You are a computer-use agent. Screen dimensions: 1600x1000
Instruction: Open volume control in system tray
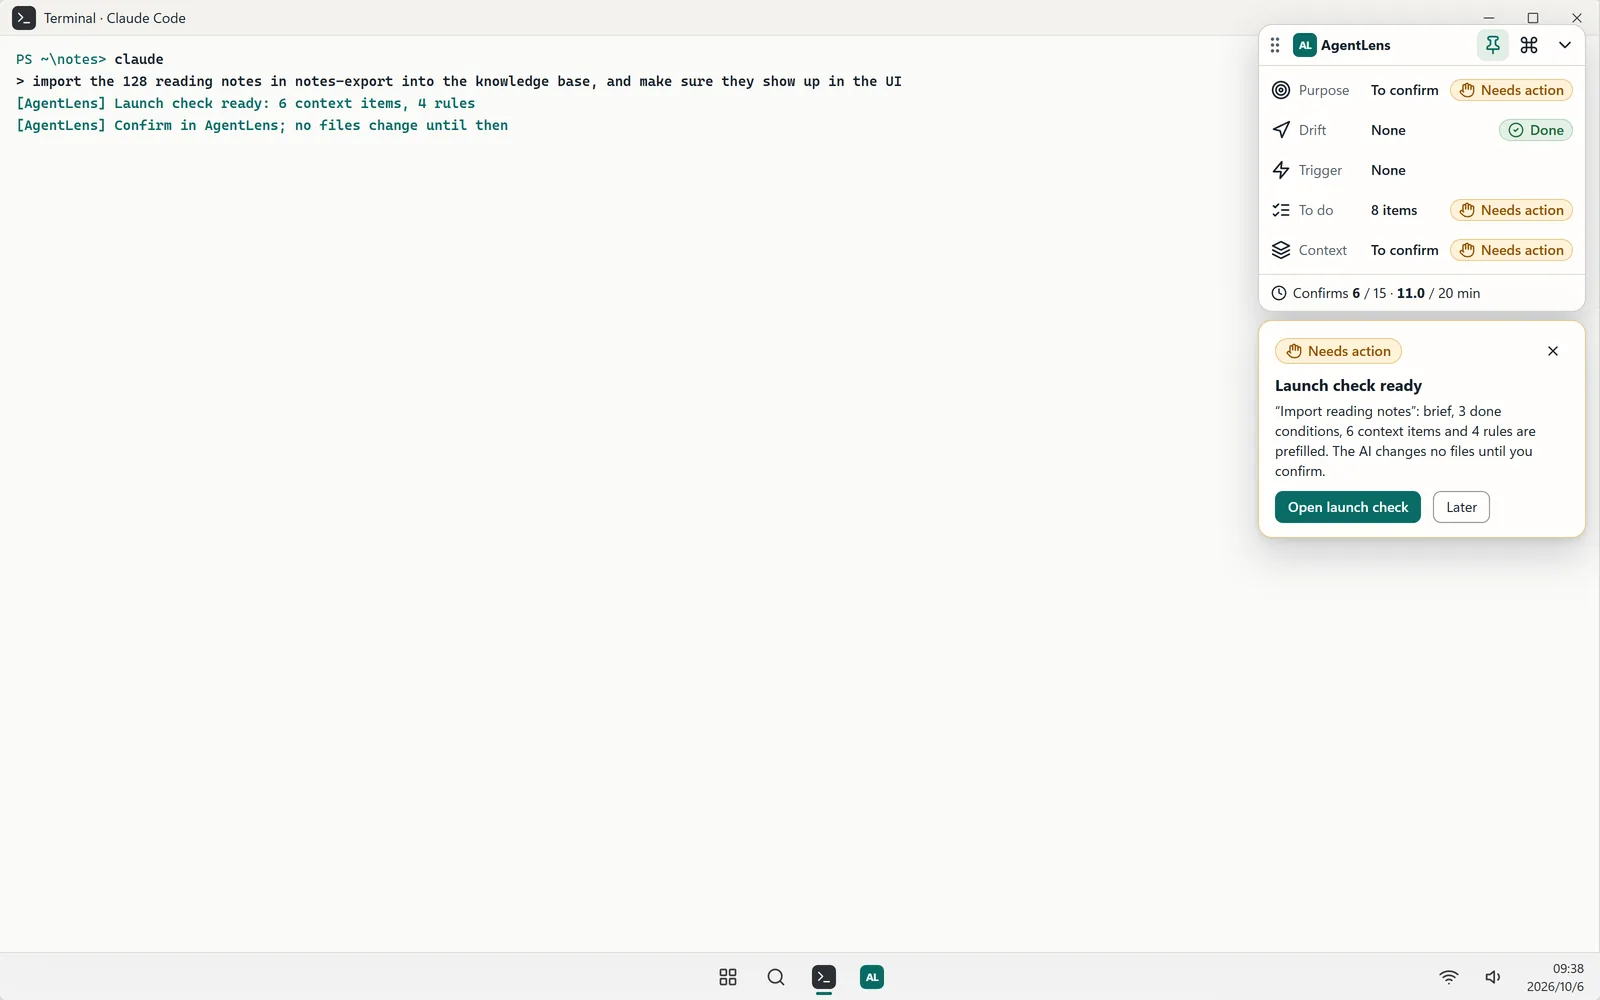pyautogui.click(x=1493, y=977)
